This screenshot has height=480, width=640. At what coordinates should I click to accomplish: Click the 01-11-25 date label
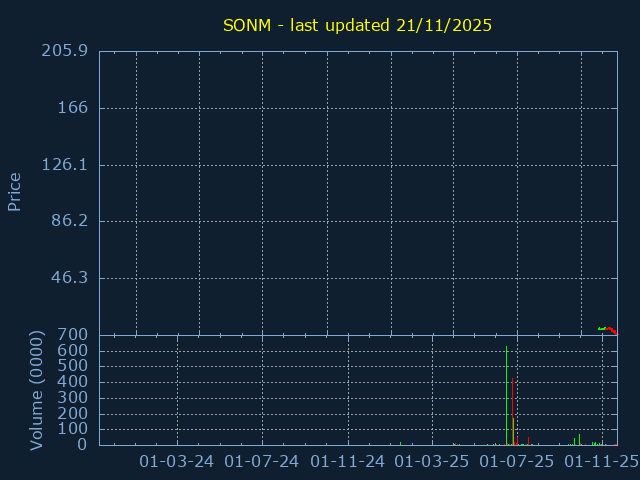pyautogui.click(x=602, y=461)
